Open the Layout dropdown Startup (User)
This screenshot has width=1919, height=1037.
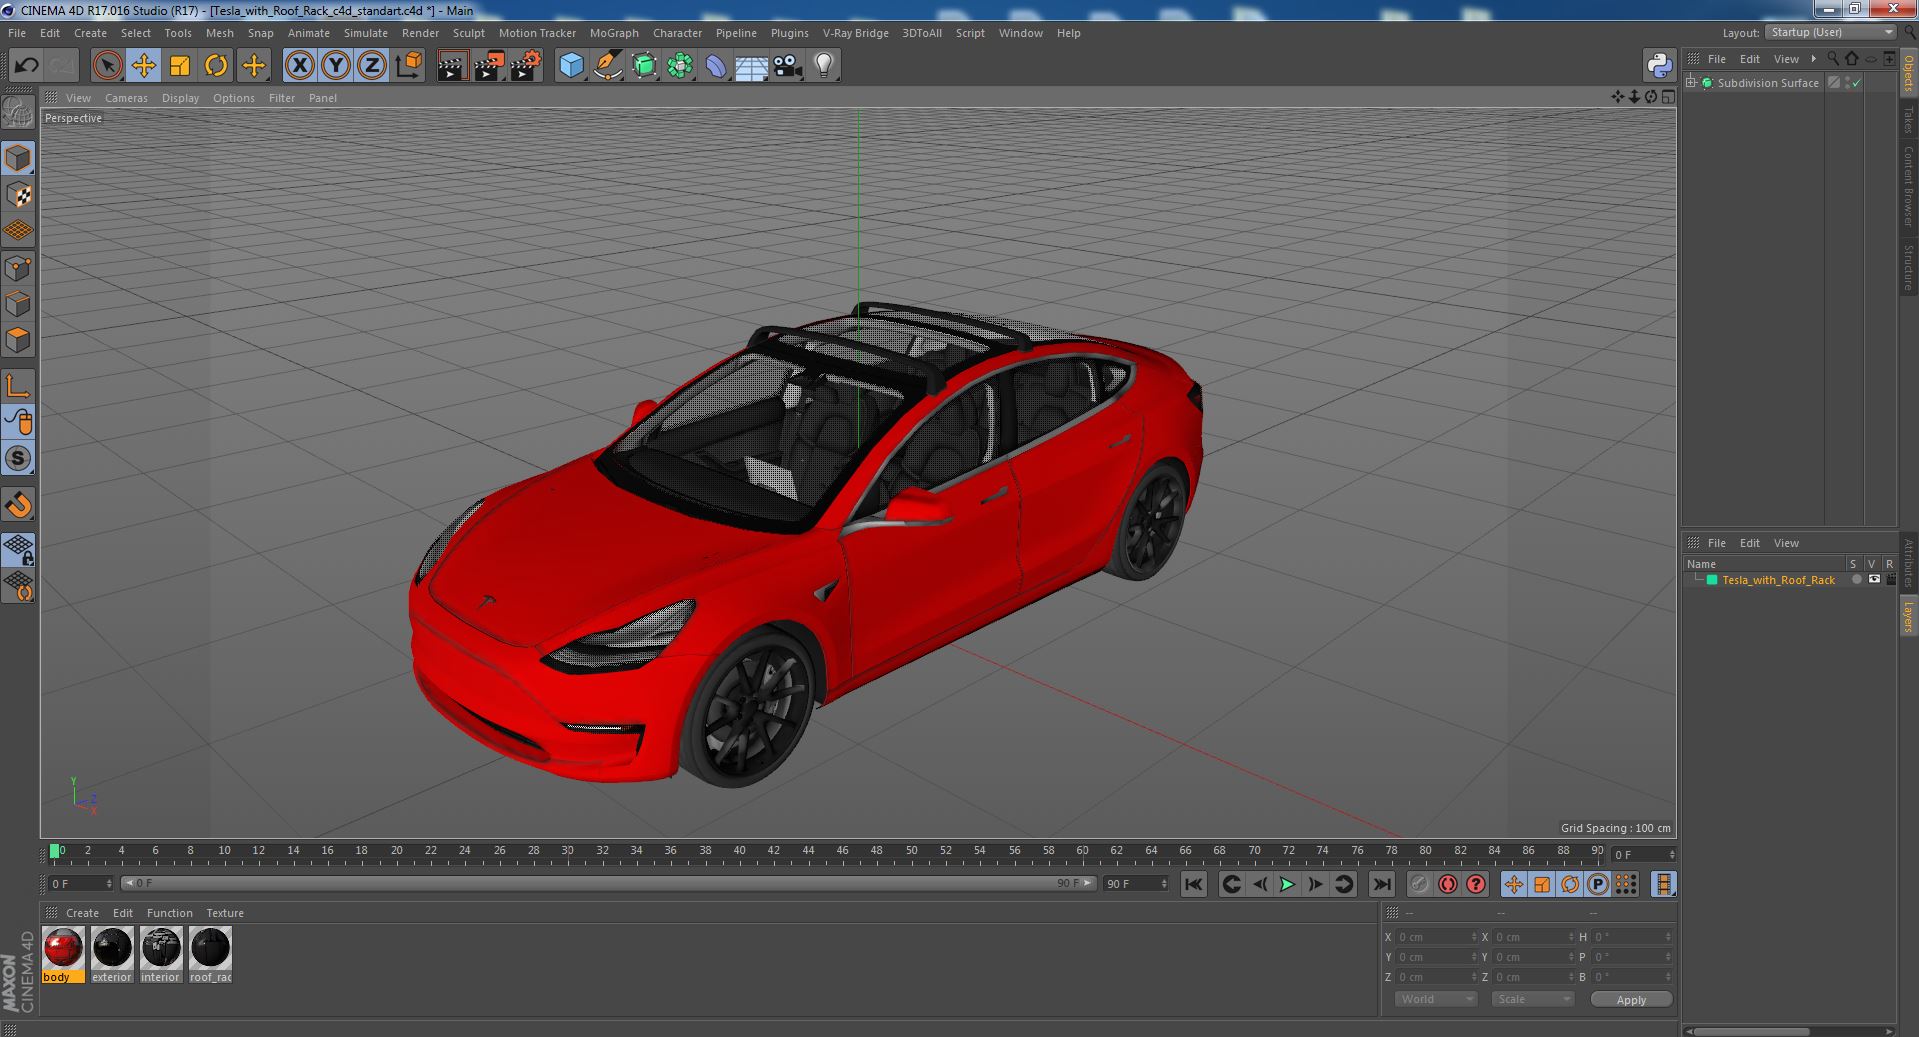(1830, 33)
